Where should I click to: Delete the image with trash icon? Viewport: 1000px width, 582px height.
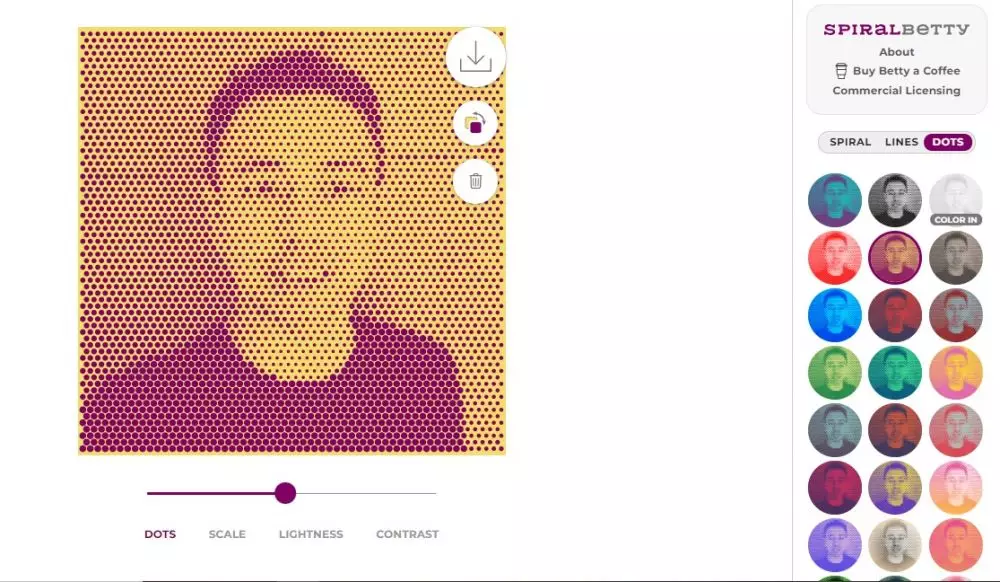click(475, 181)
